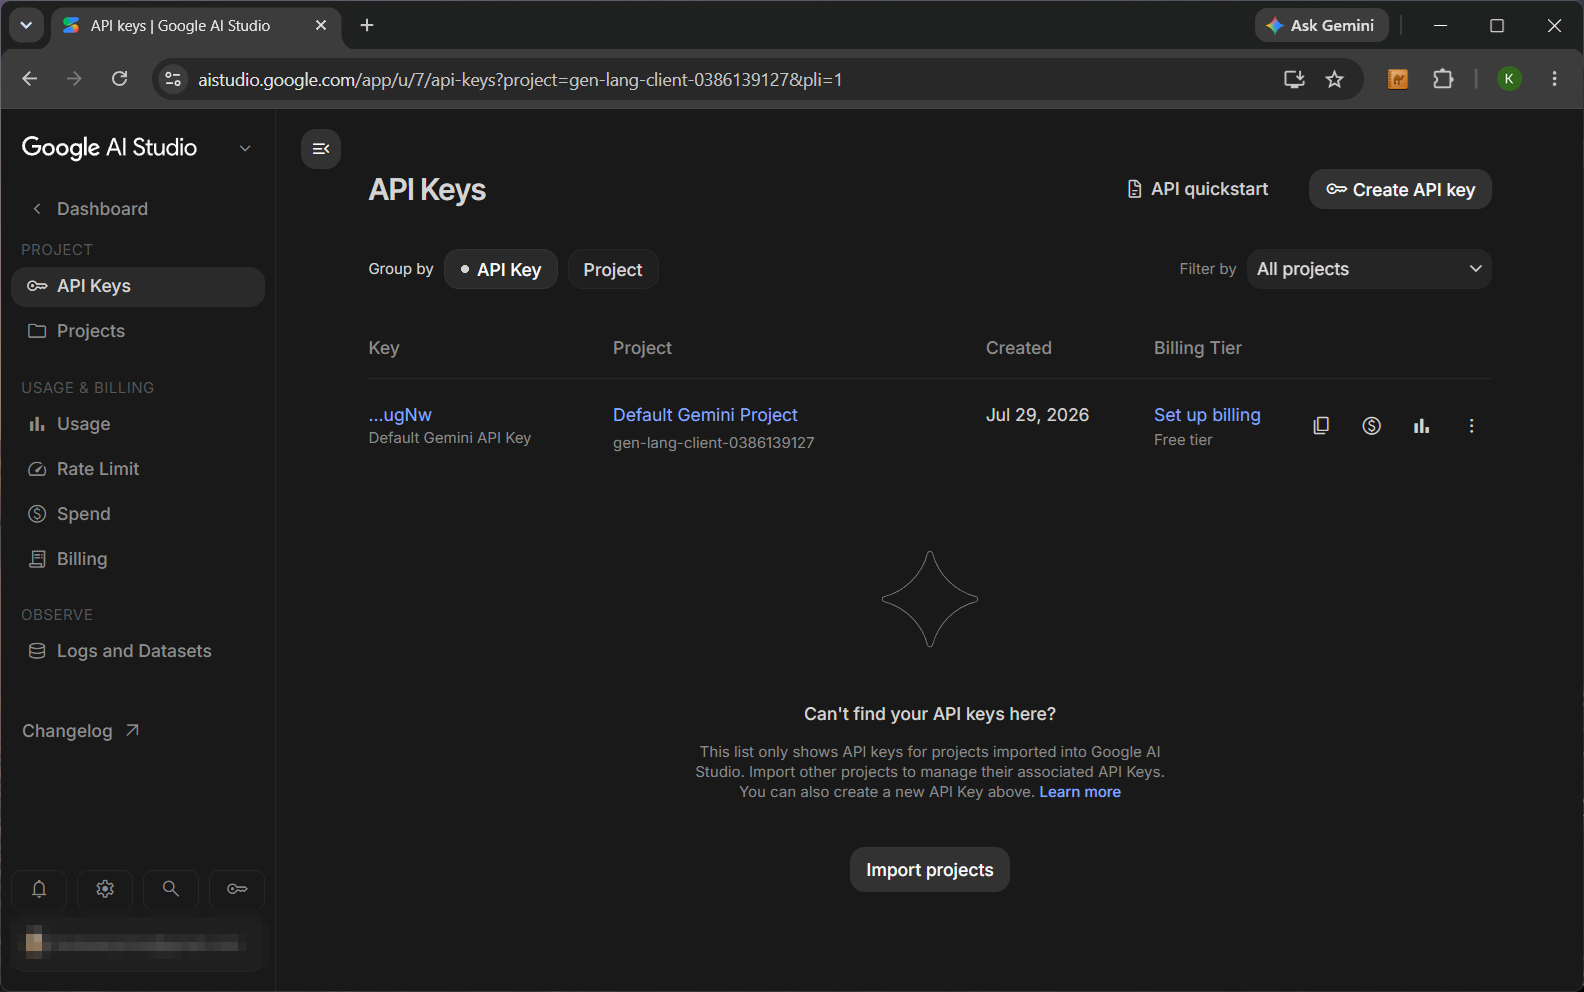View usage chart for ...ugNw key
This screenshot has height=992, width=1584.
(1421, 426)
